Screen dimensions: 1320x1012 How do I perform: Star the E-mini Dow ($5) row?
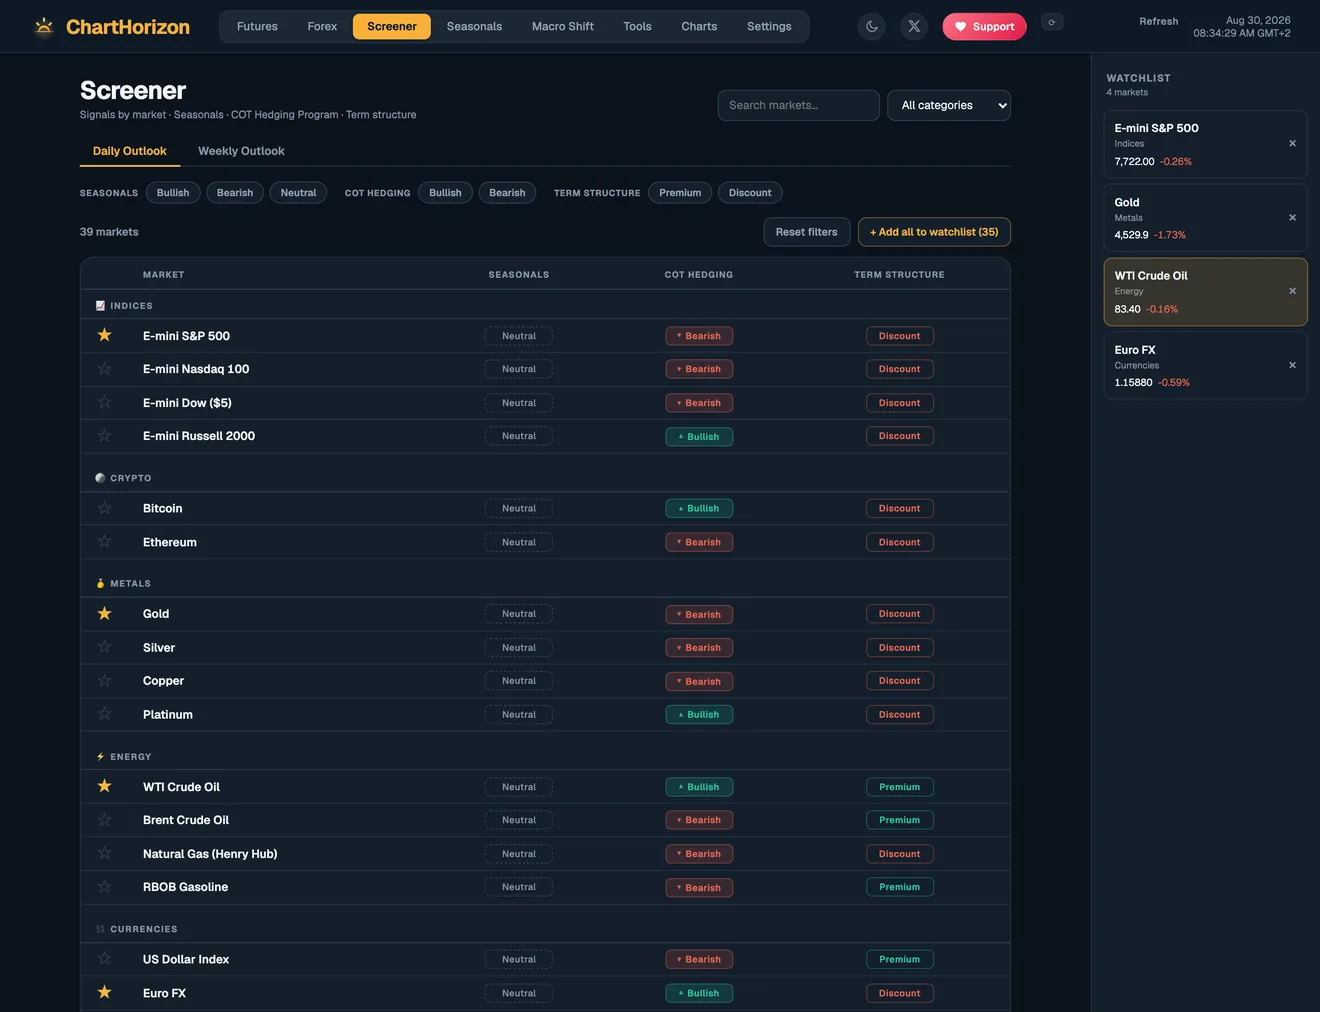[x=104, y=402]
